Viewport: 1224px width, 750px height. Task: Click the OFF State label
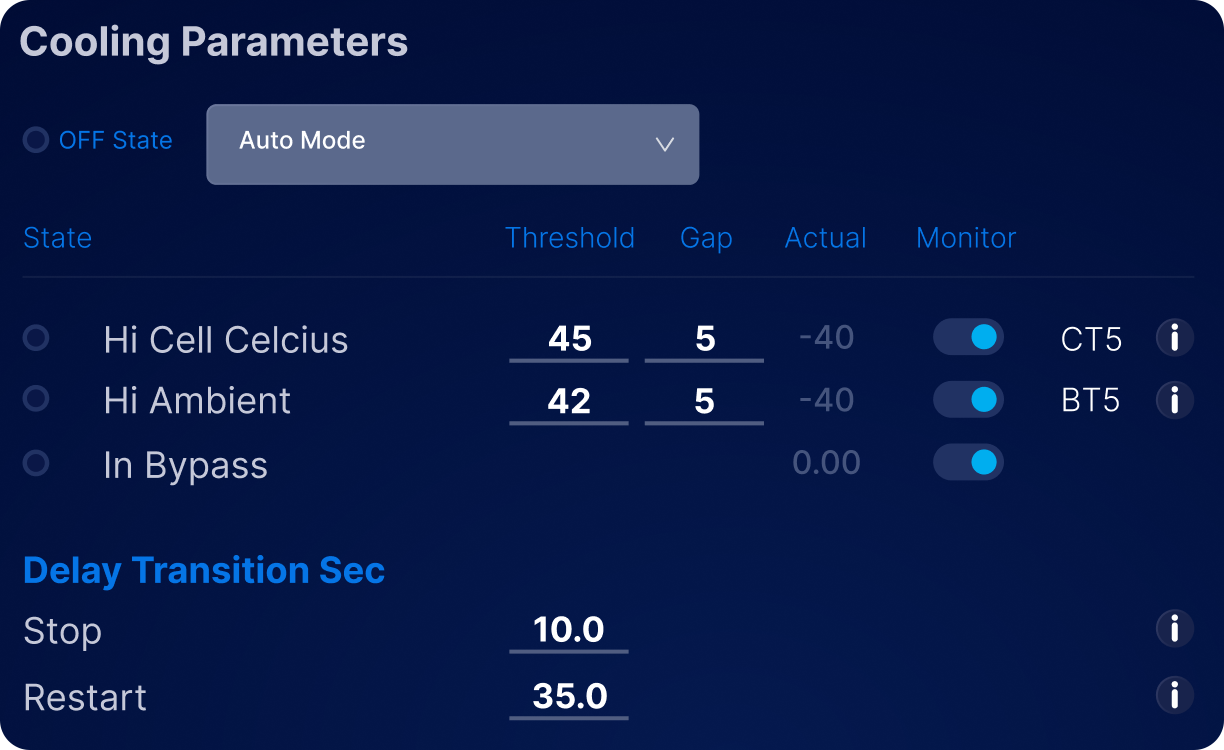115,140
